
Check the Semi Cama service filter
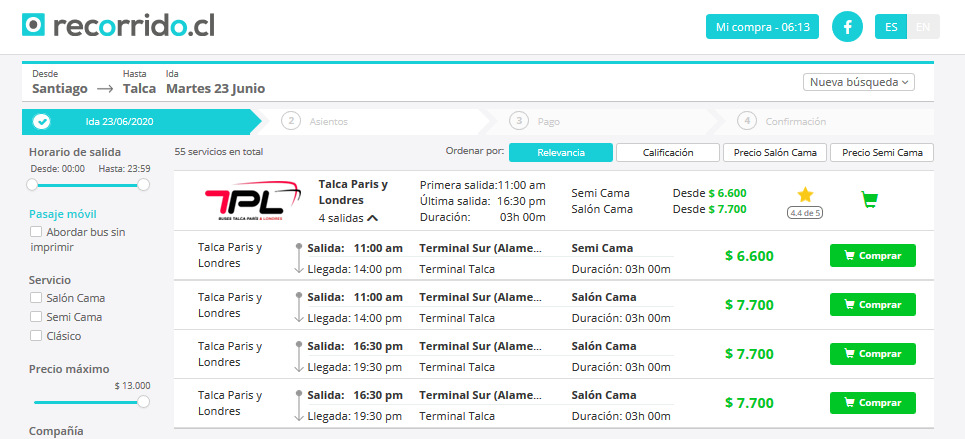36,317
